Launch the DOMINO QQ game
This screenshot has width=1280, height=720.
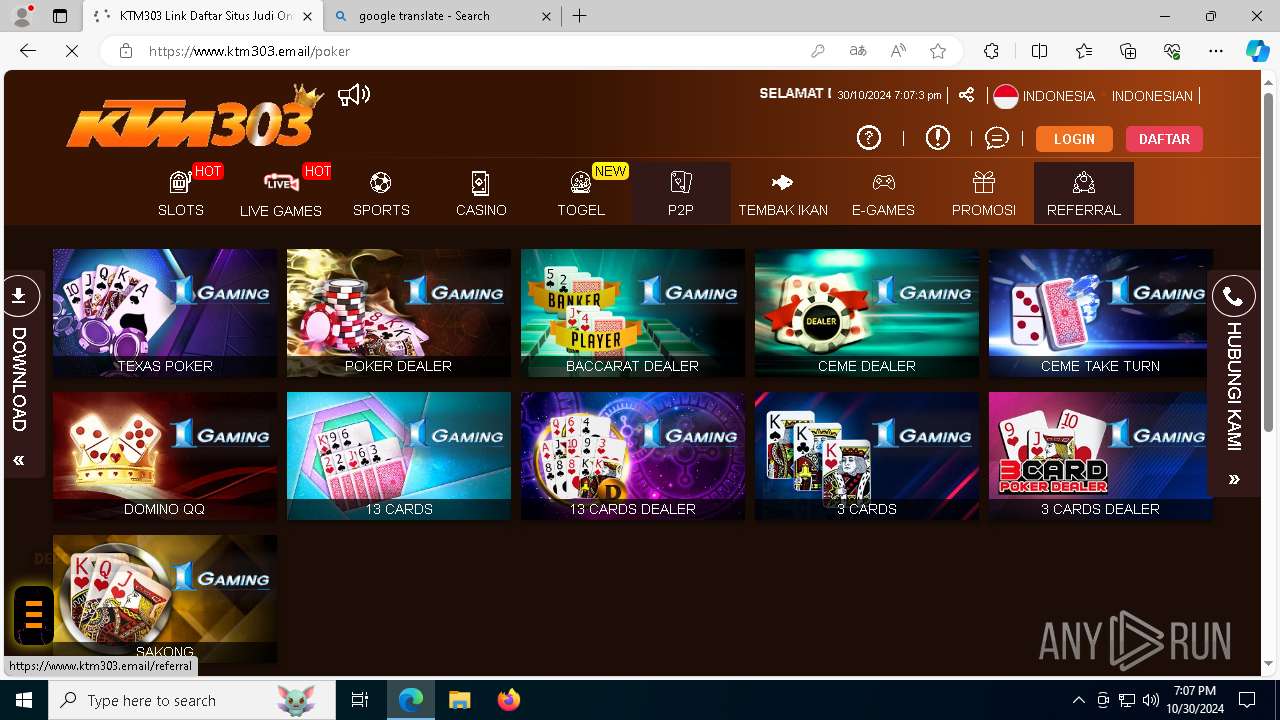[x=165, y=456]
